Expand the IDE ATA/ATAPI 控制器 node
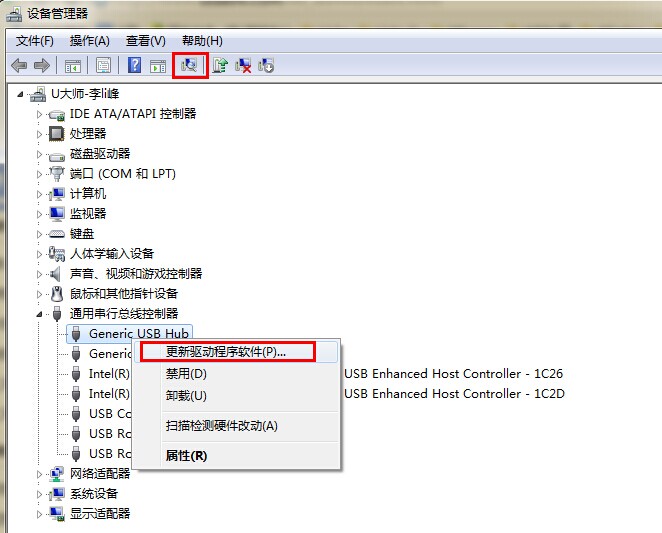This screenshot has height=533, width=662. [x=39, y=114]
